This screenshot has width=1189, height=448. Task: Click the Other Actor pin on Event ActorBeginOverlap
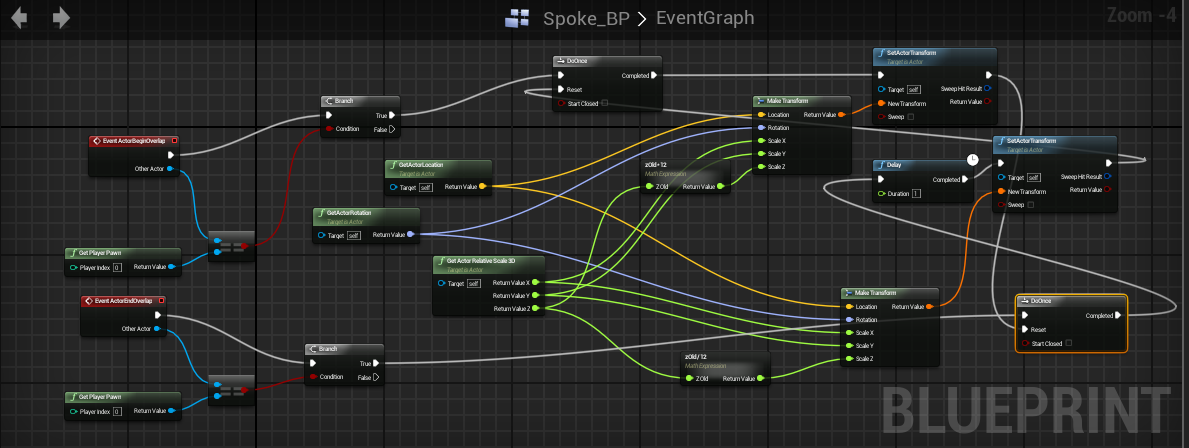pos(170,168)
